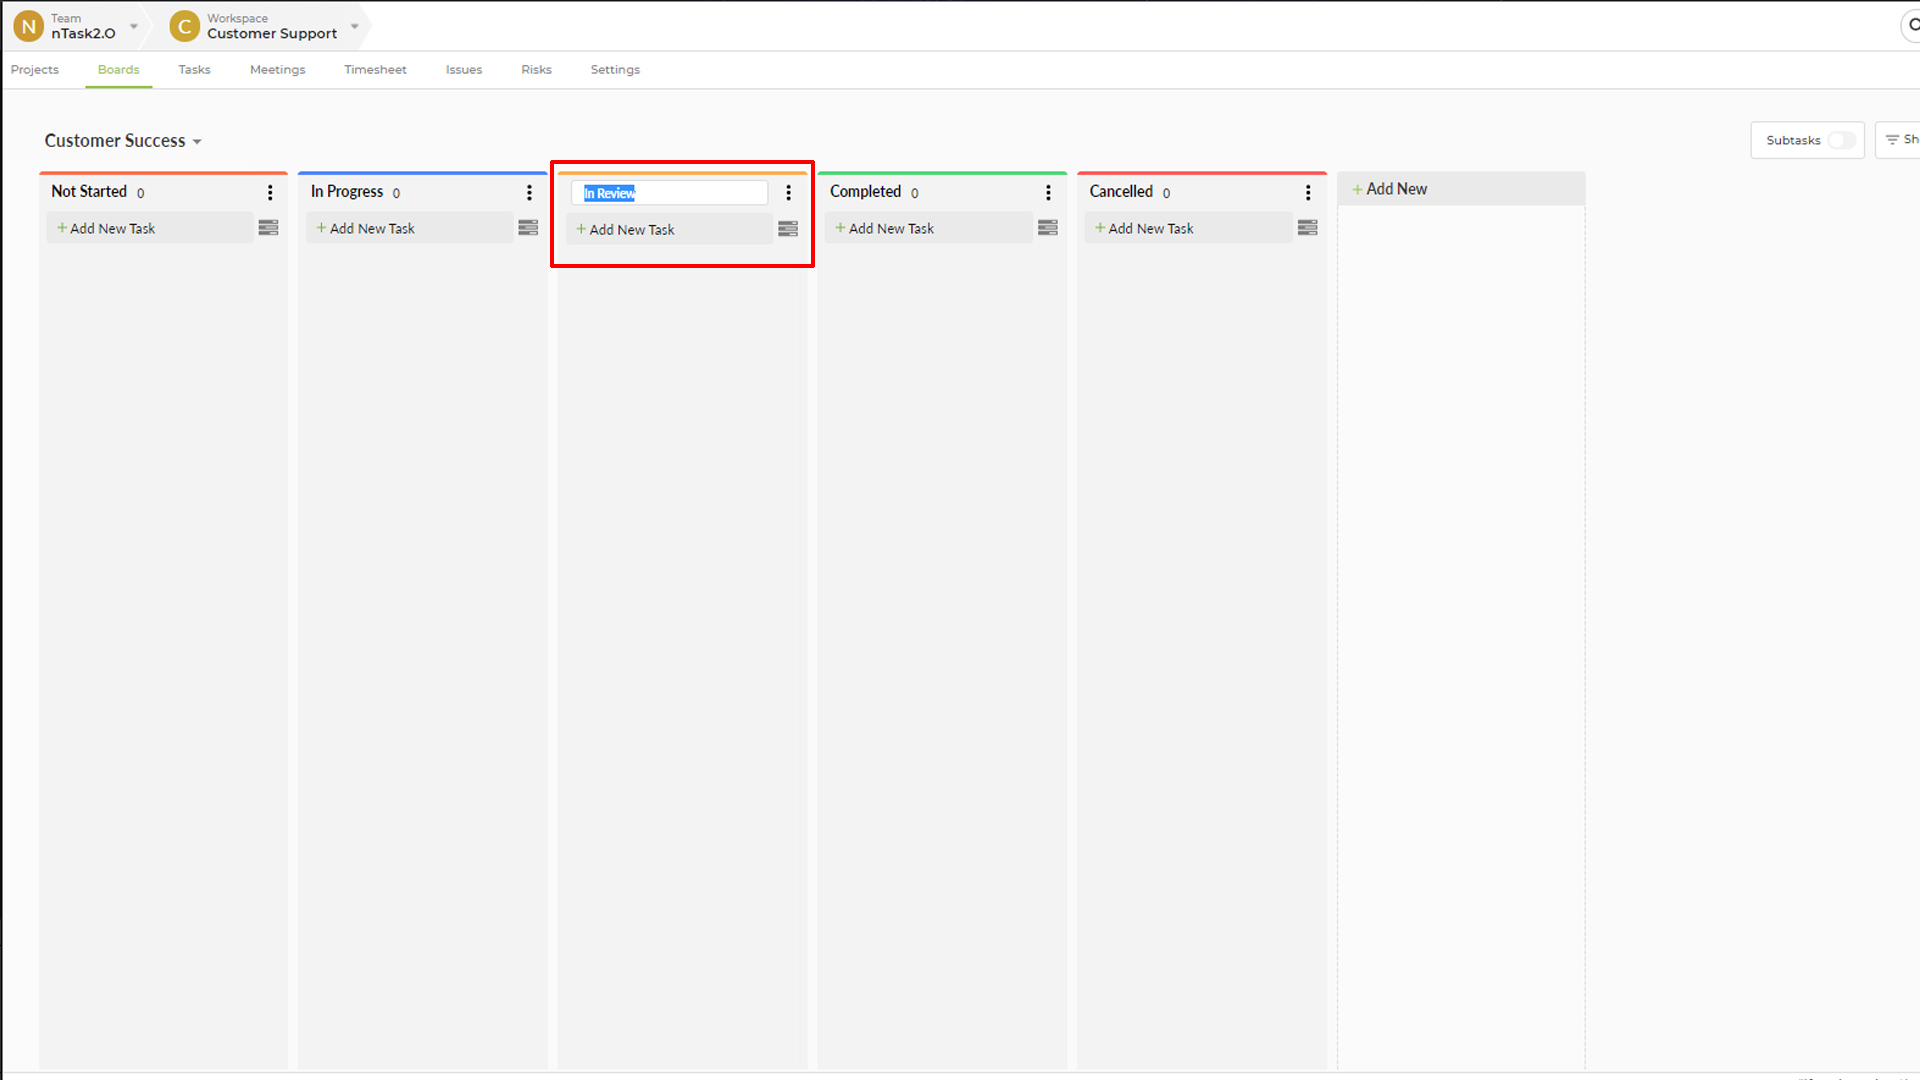Open the Timesheet tab
This screenshot has width=1920, height=1080.
click(375, 70)
